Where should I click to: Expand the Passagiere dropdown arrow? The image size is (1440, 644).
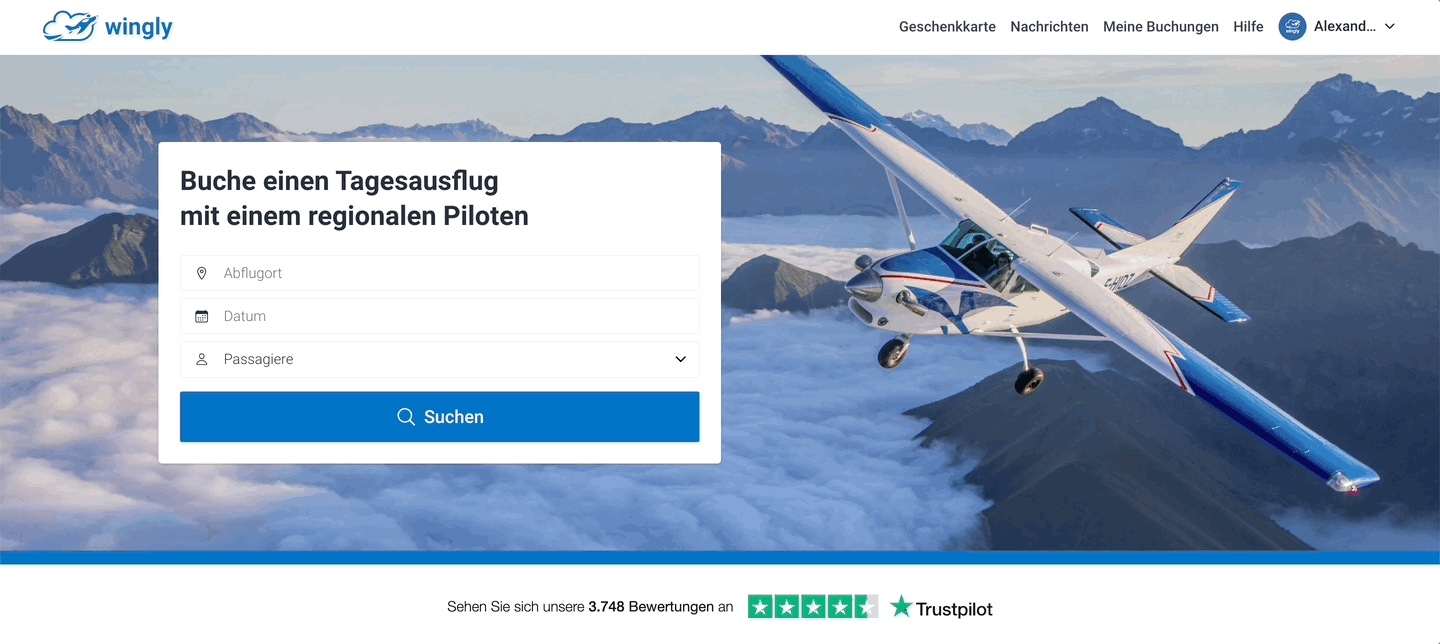click(681, 359)
